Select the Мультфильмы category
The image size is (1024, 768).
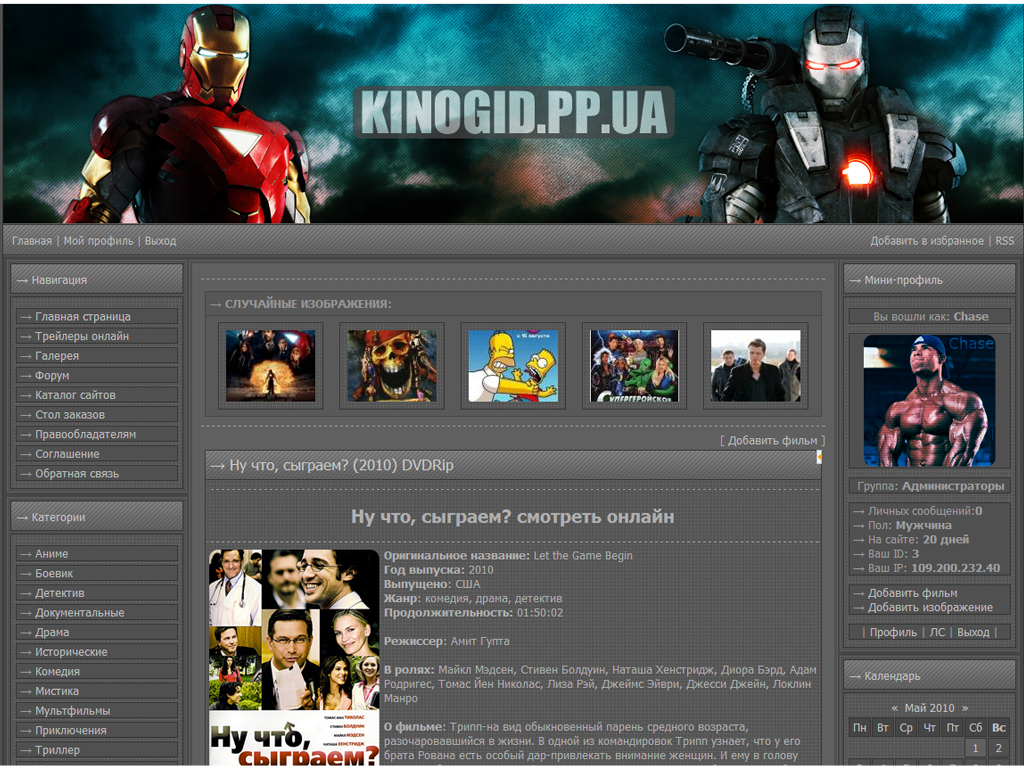(97, 711)
